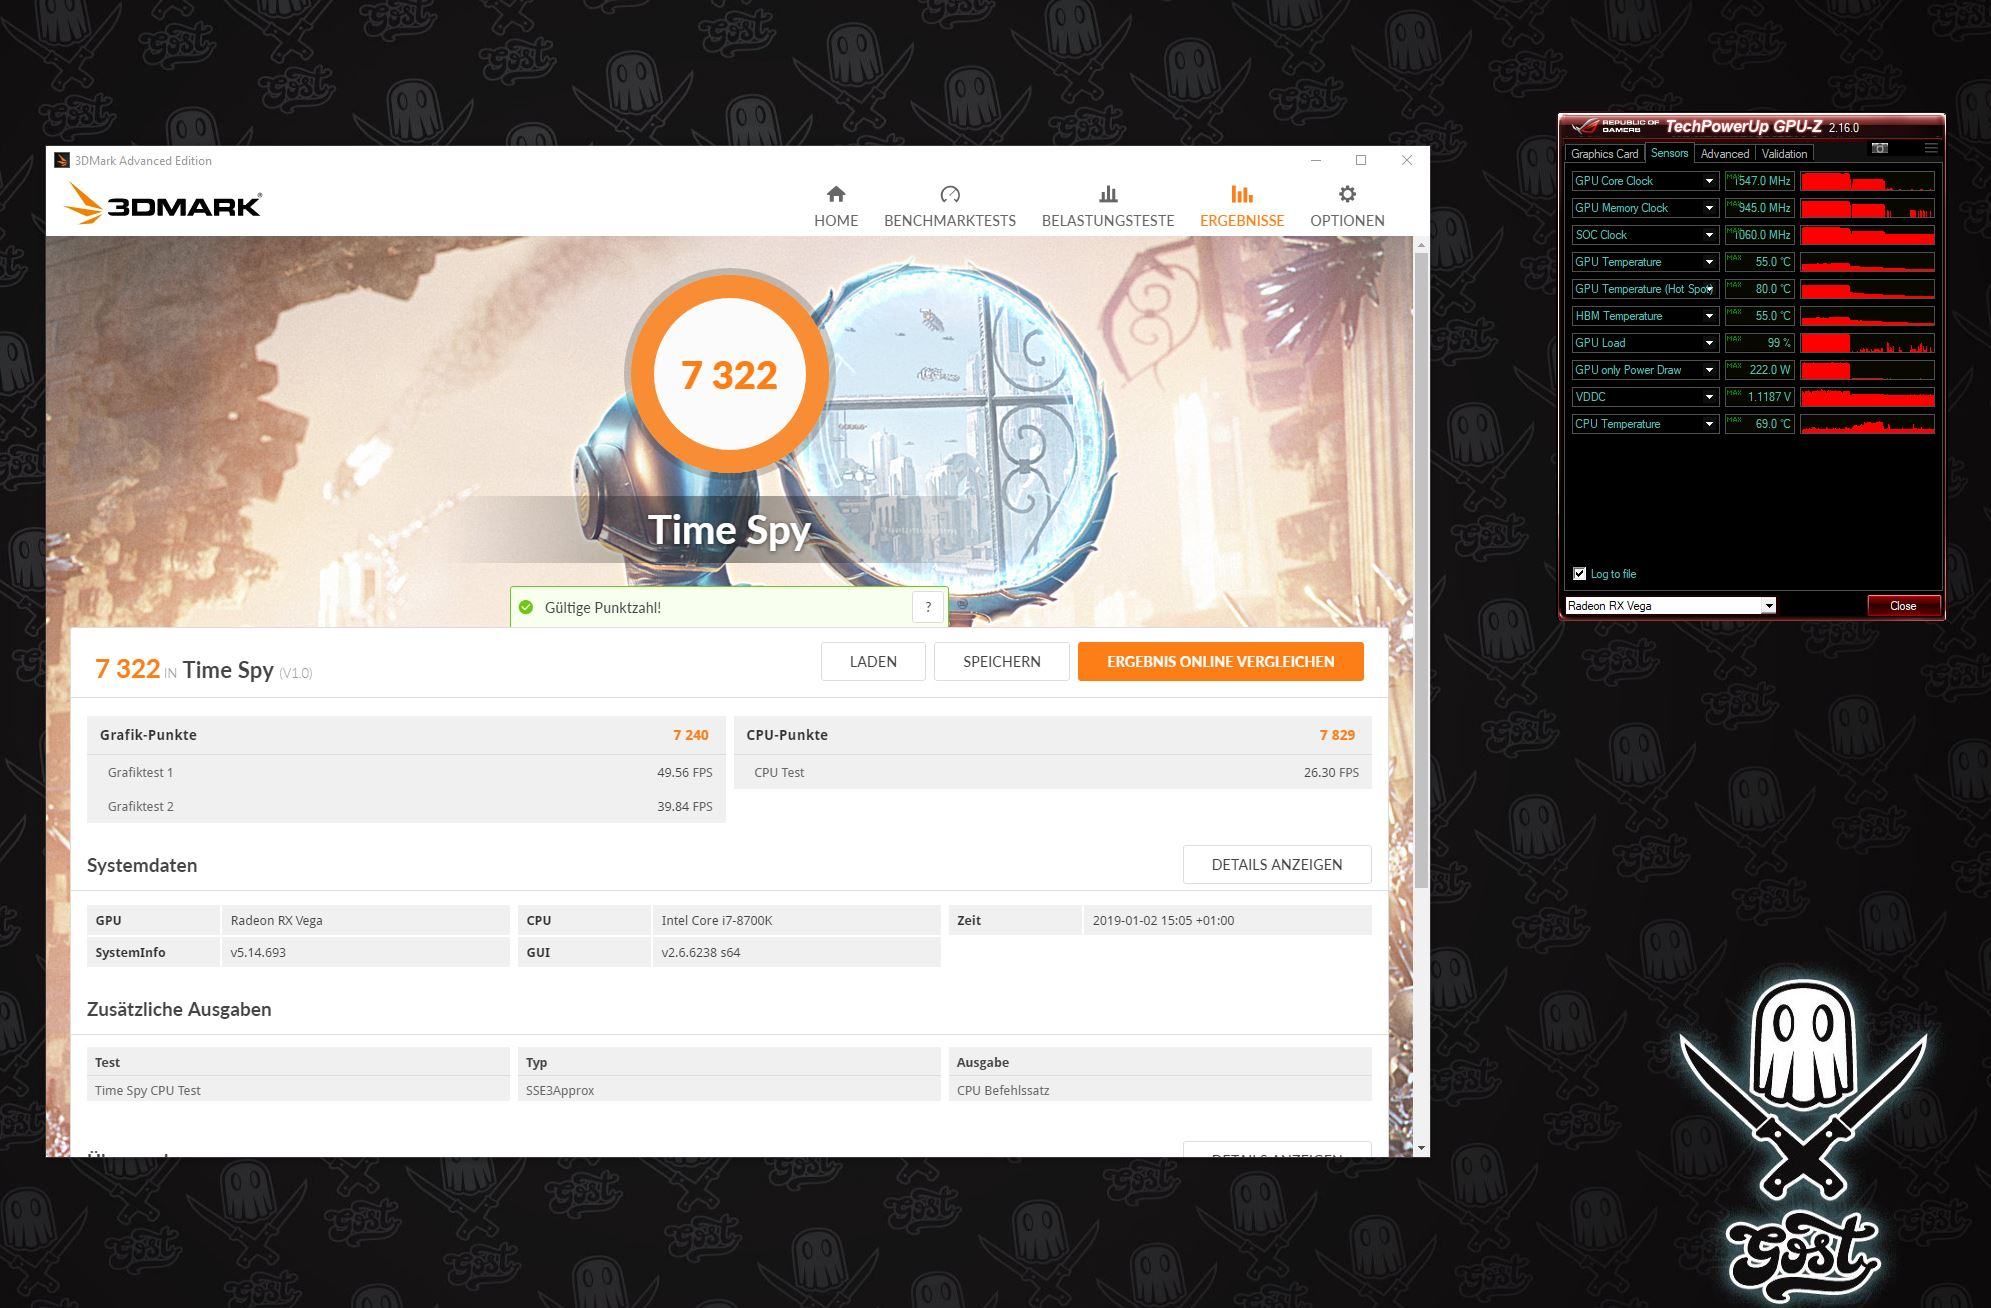
Task: Click the LADEN button
Action: tap(873, 662)
